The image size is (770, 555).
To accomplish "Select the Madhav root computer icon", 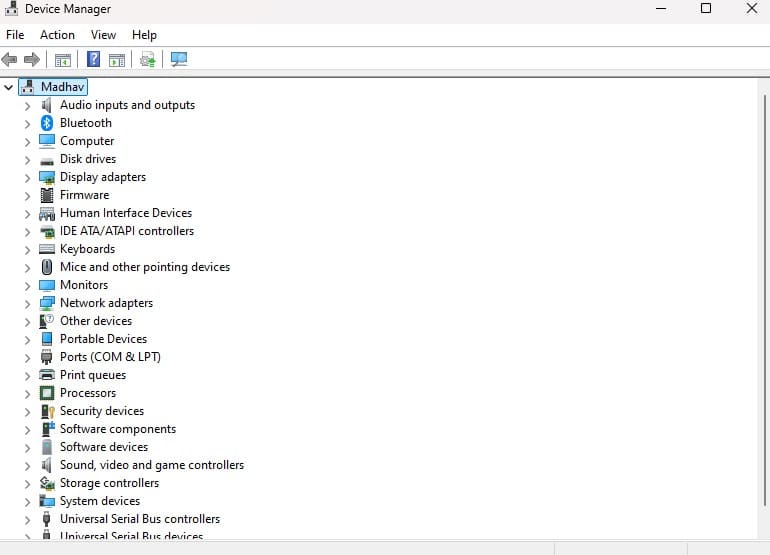I will (28, 87).
